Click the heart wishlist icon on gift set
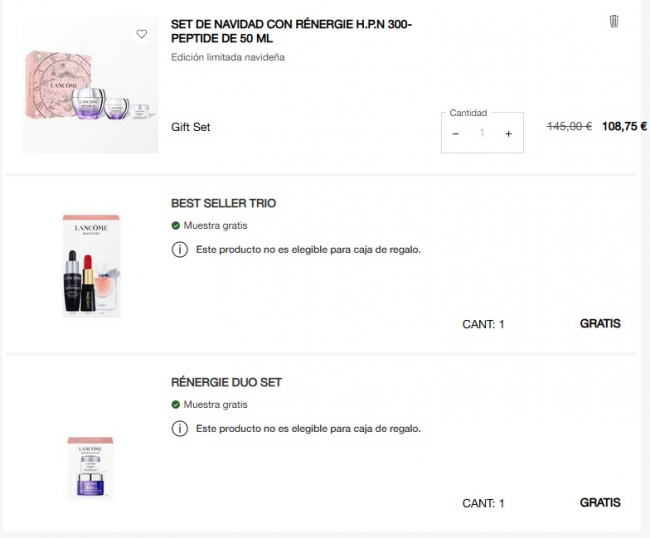The image size is (650, 538). (x=141, y=34)
